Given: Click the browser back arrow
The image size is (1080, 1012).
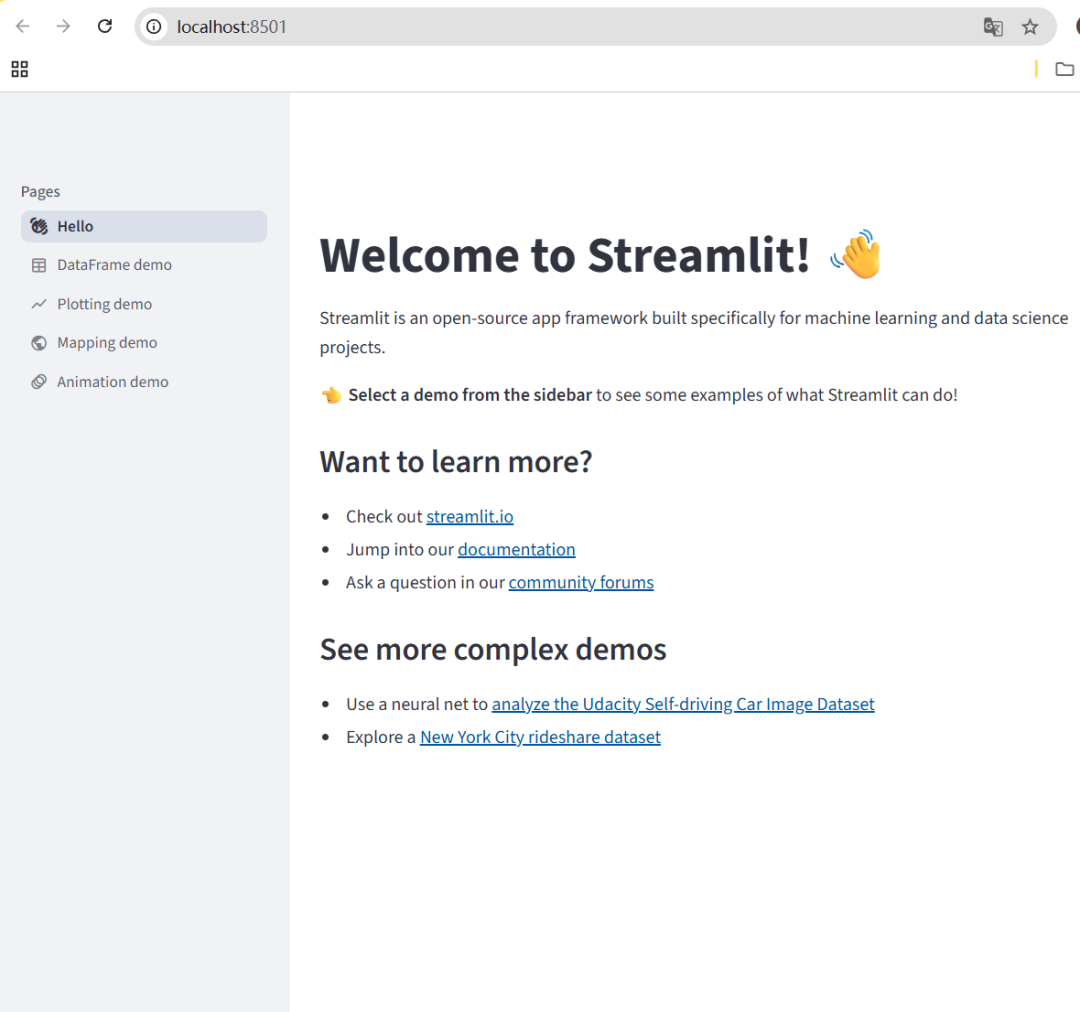Looking at the screenshot, I should 21,26.
